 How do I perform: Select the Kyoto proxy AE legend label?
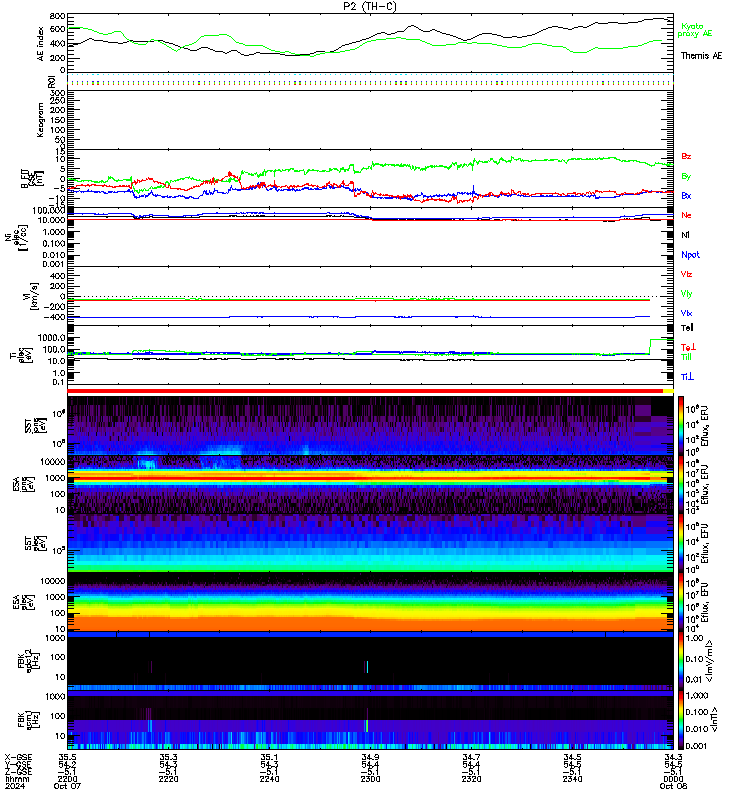coord(694,30)
